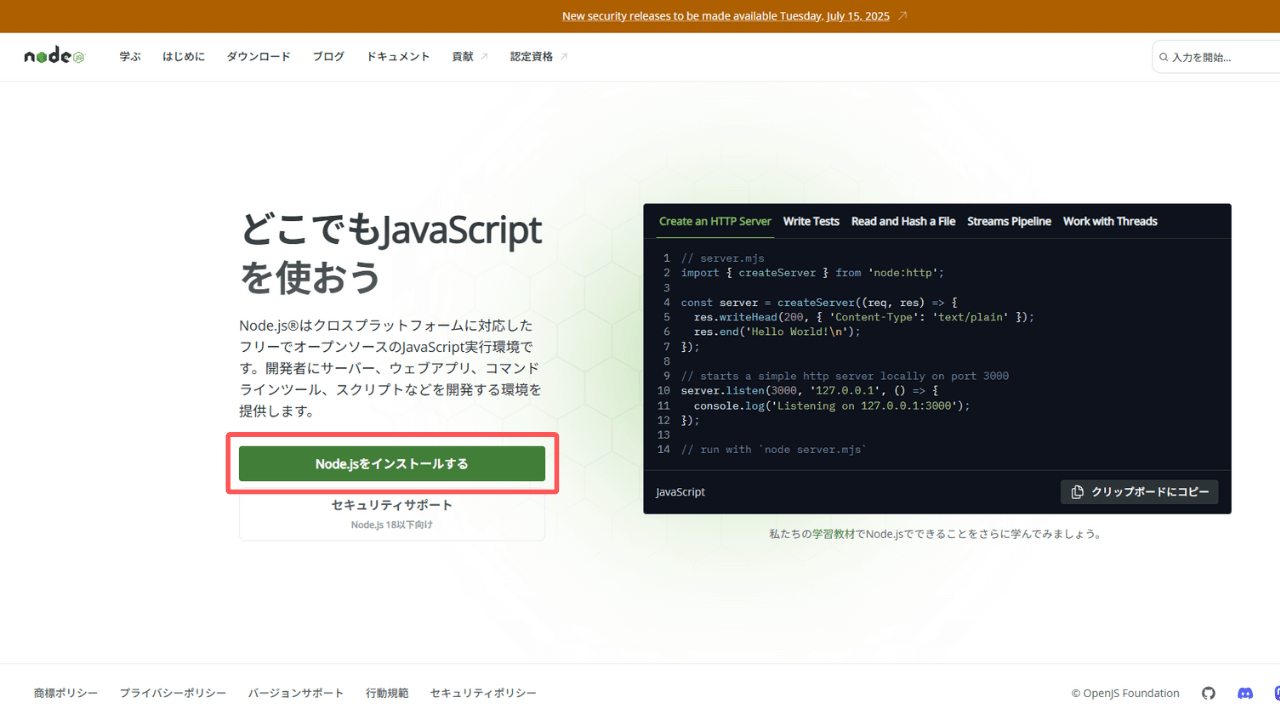The width and height of the screenshot is (1280, 720).
Task: Click クリップボードにコピー button
Action: pyautogui.click(x=1139, y=492)
